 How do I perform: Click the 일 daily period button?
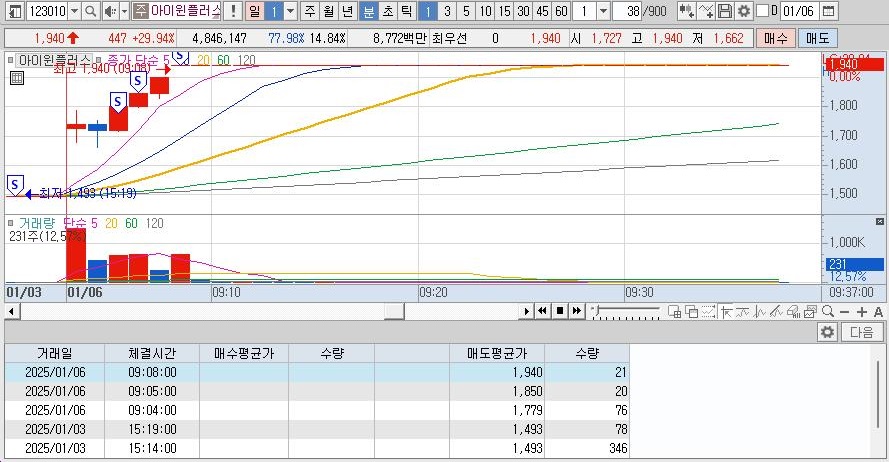[255, 11]
